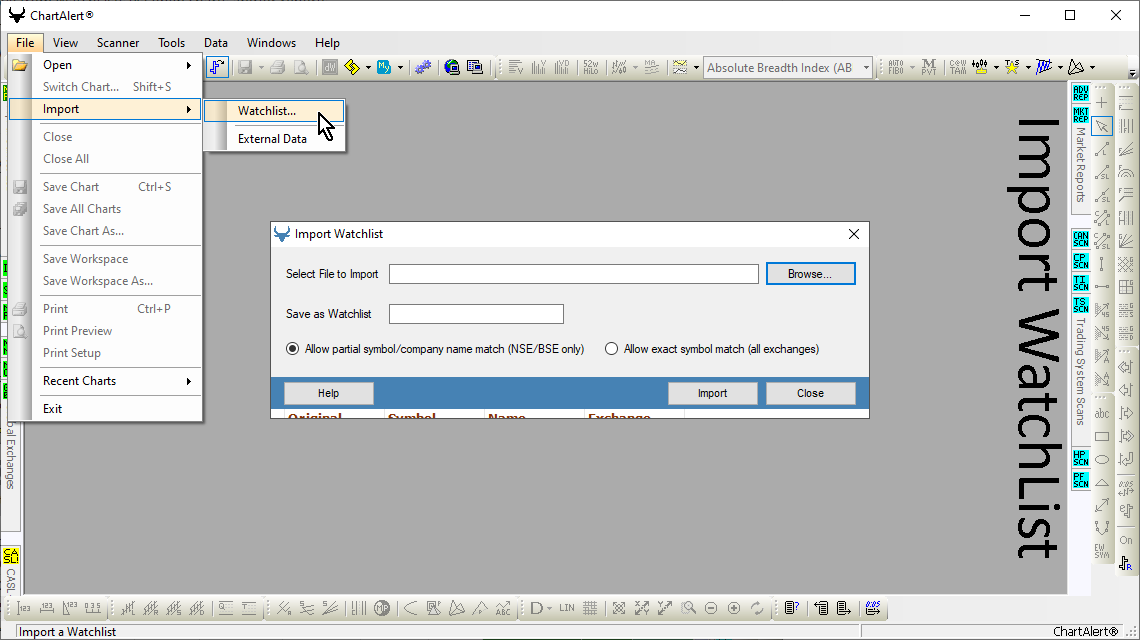Select the arrow pointer tool
This screenshot has height=640, width=1140.
(1102, 126)
